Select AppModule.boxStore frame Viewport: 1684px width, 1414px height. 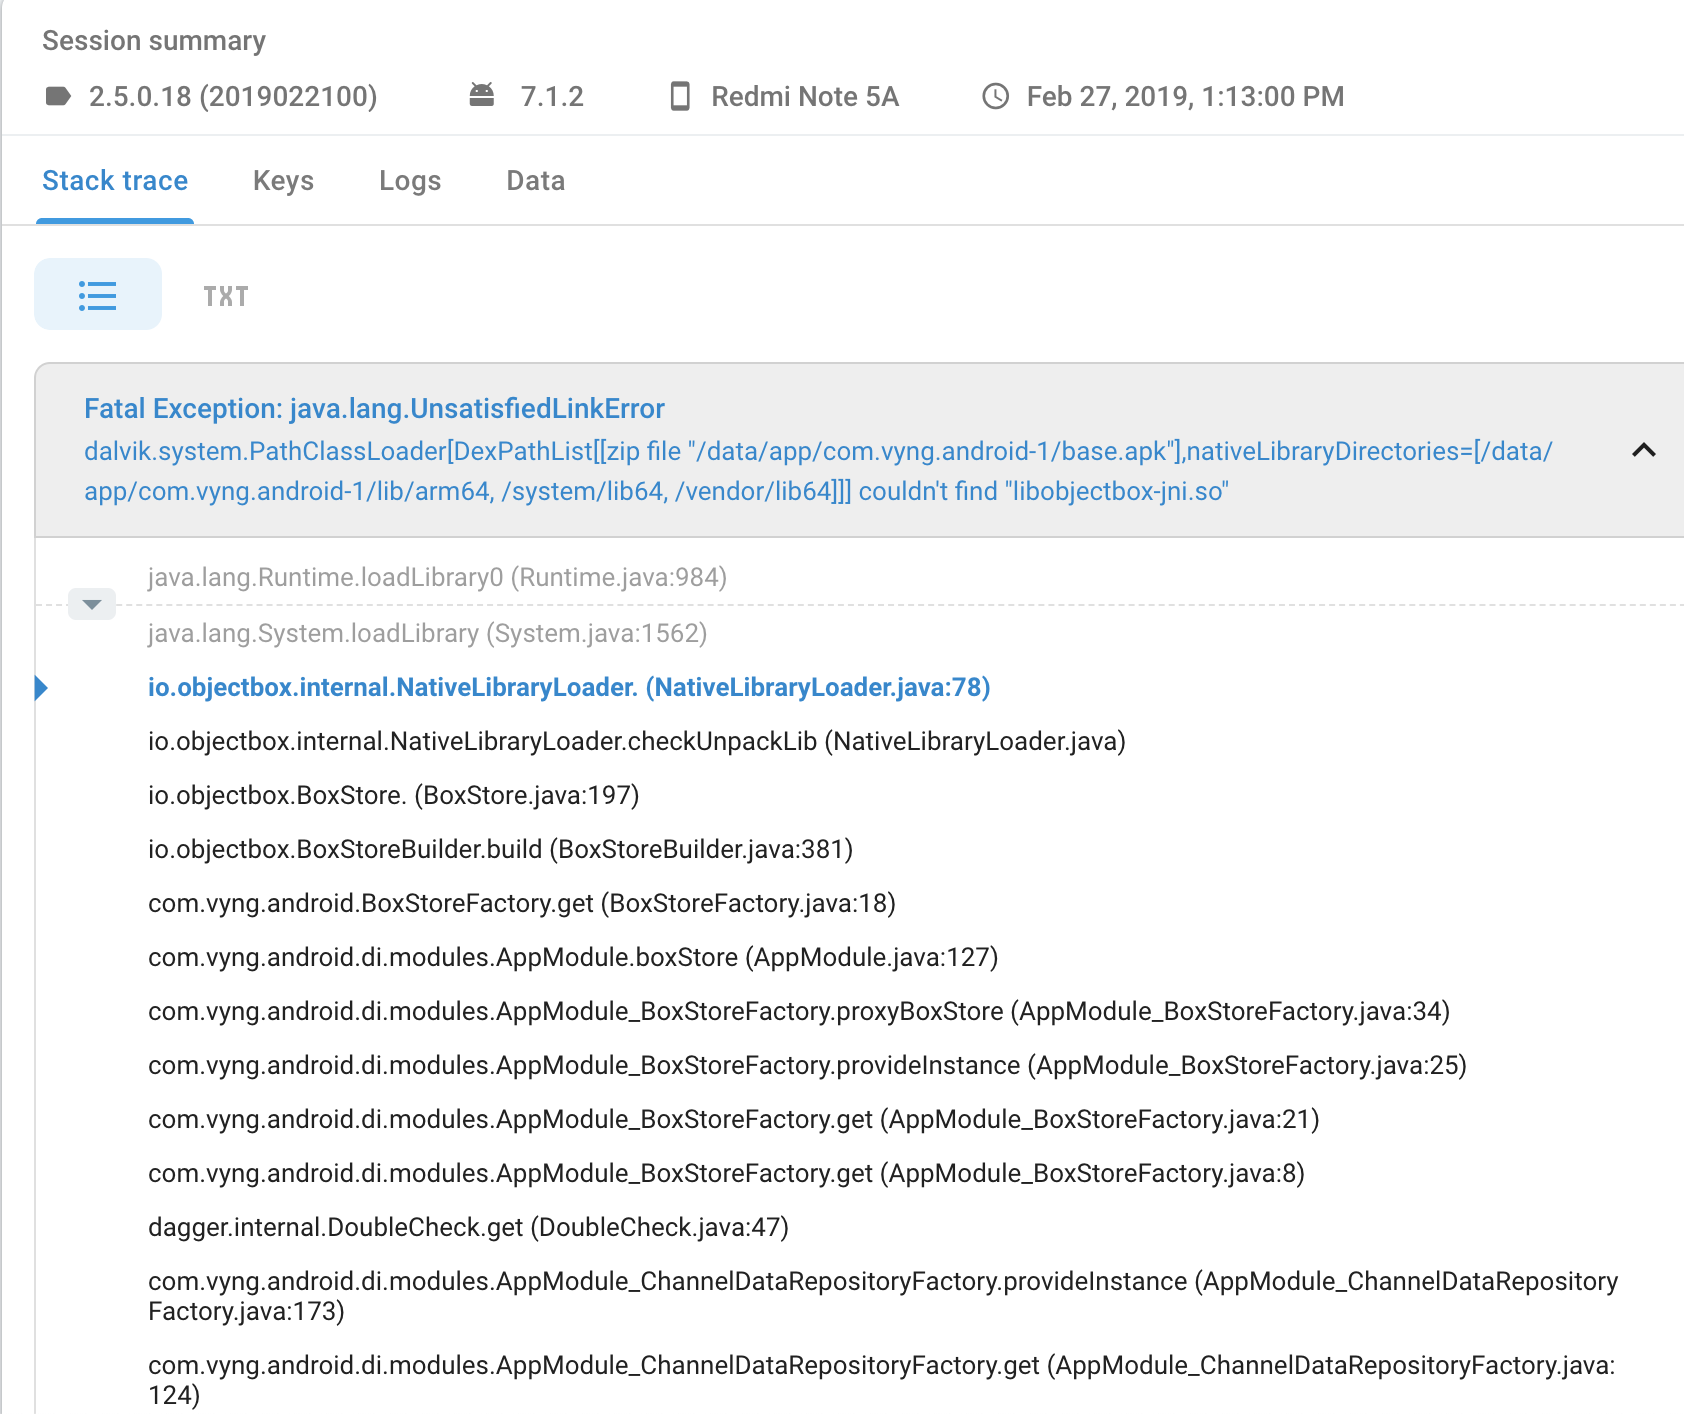coord(573,958)
